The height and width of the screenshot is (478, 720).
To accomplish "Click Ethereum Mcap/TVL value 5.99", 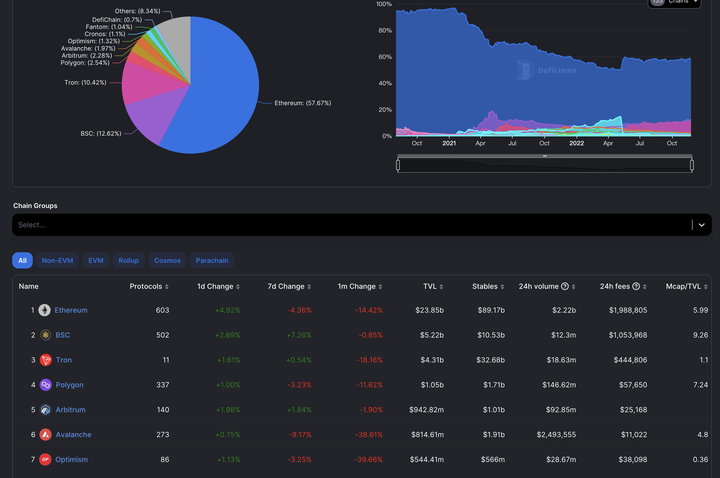I will [701, 310].
